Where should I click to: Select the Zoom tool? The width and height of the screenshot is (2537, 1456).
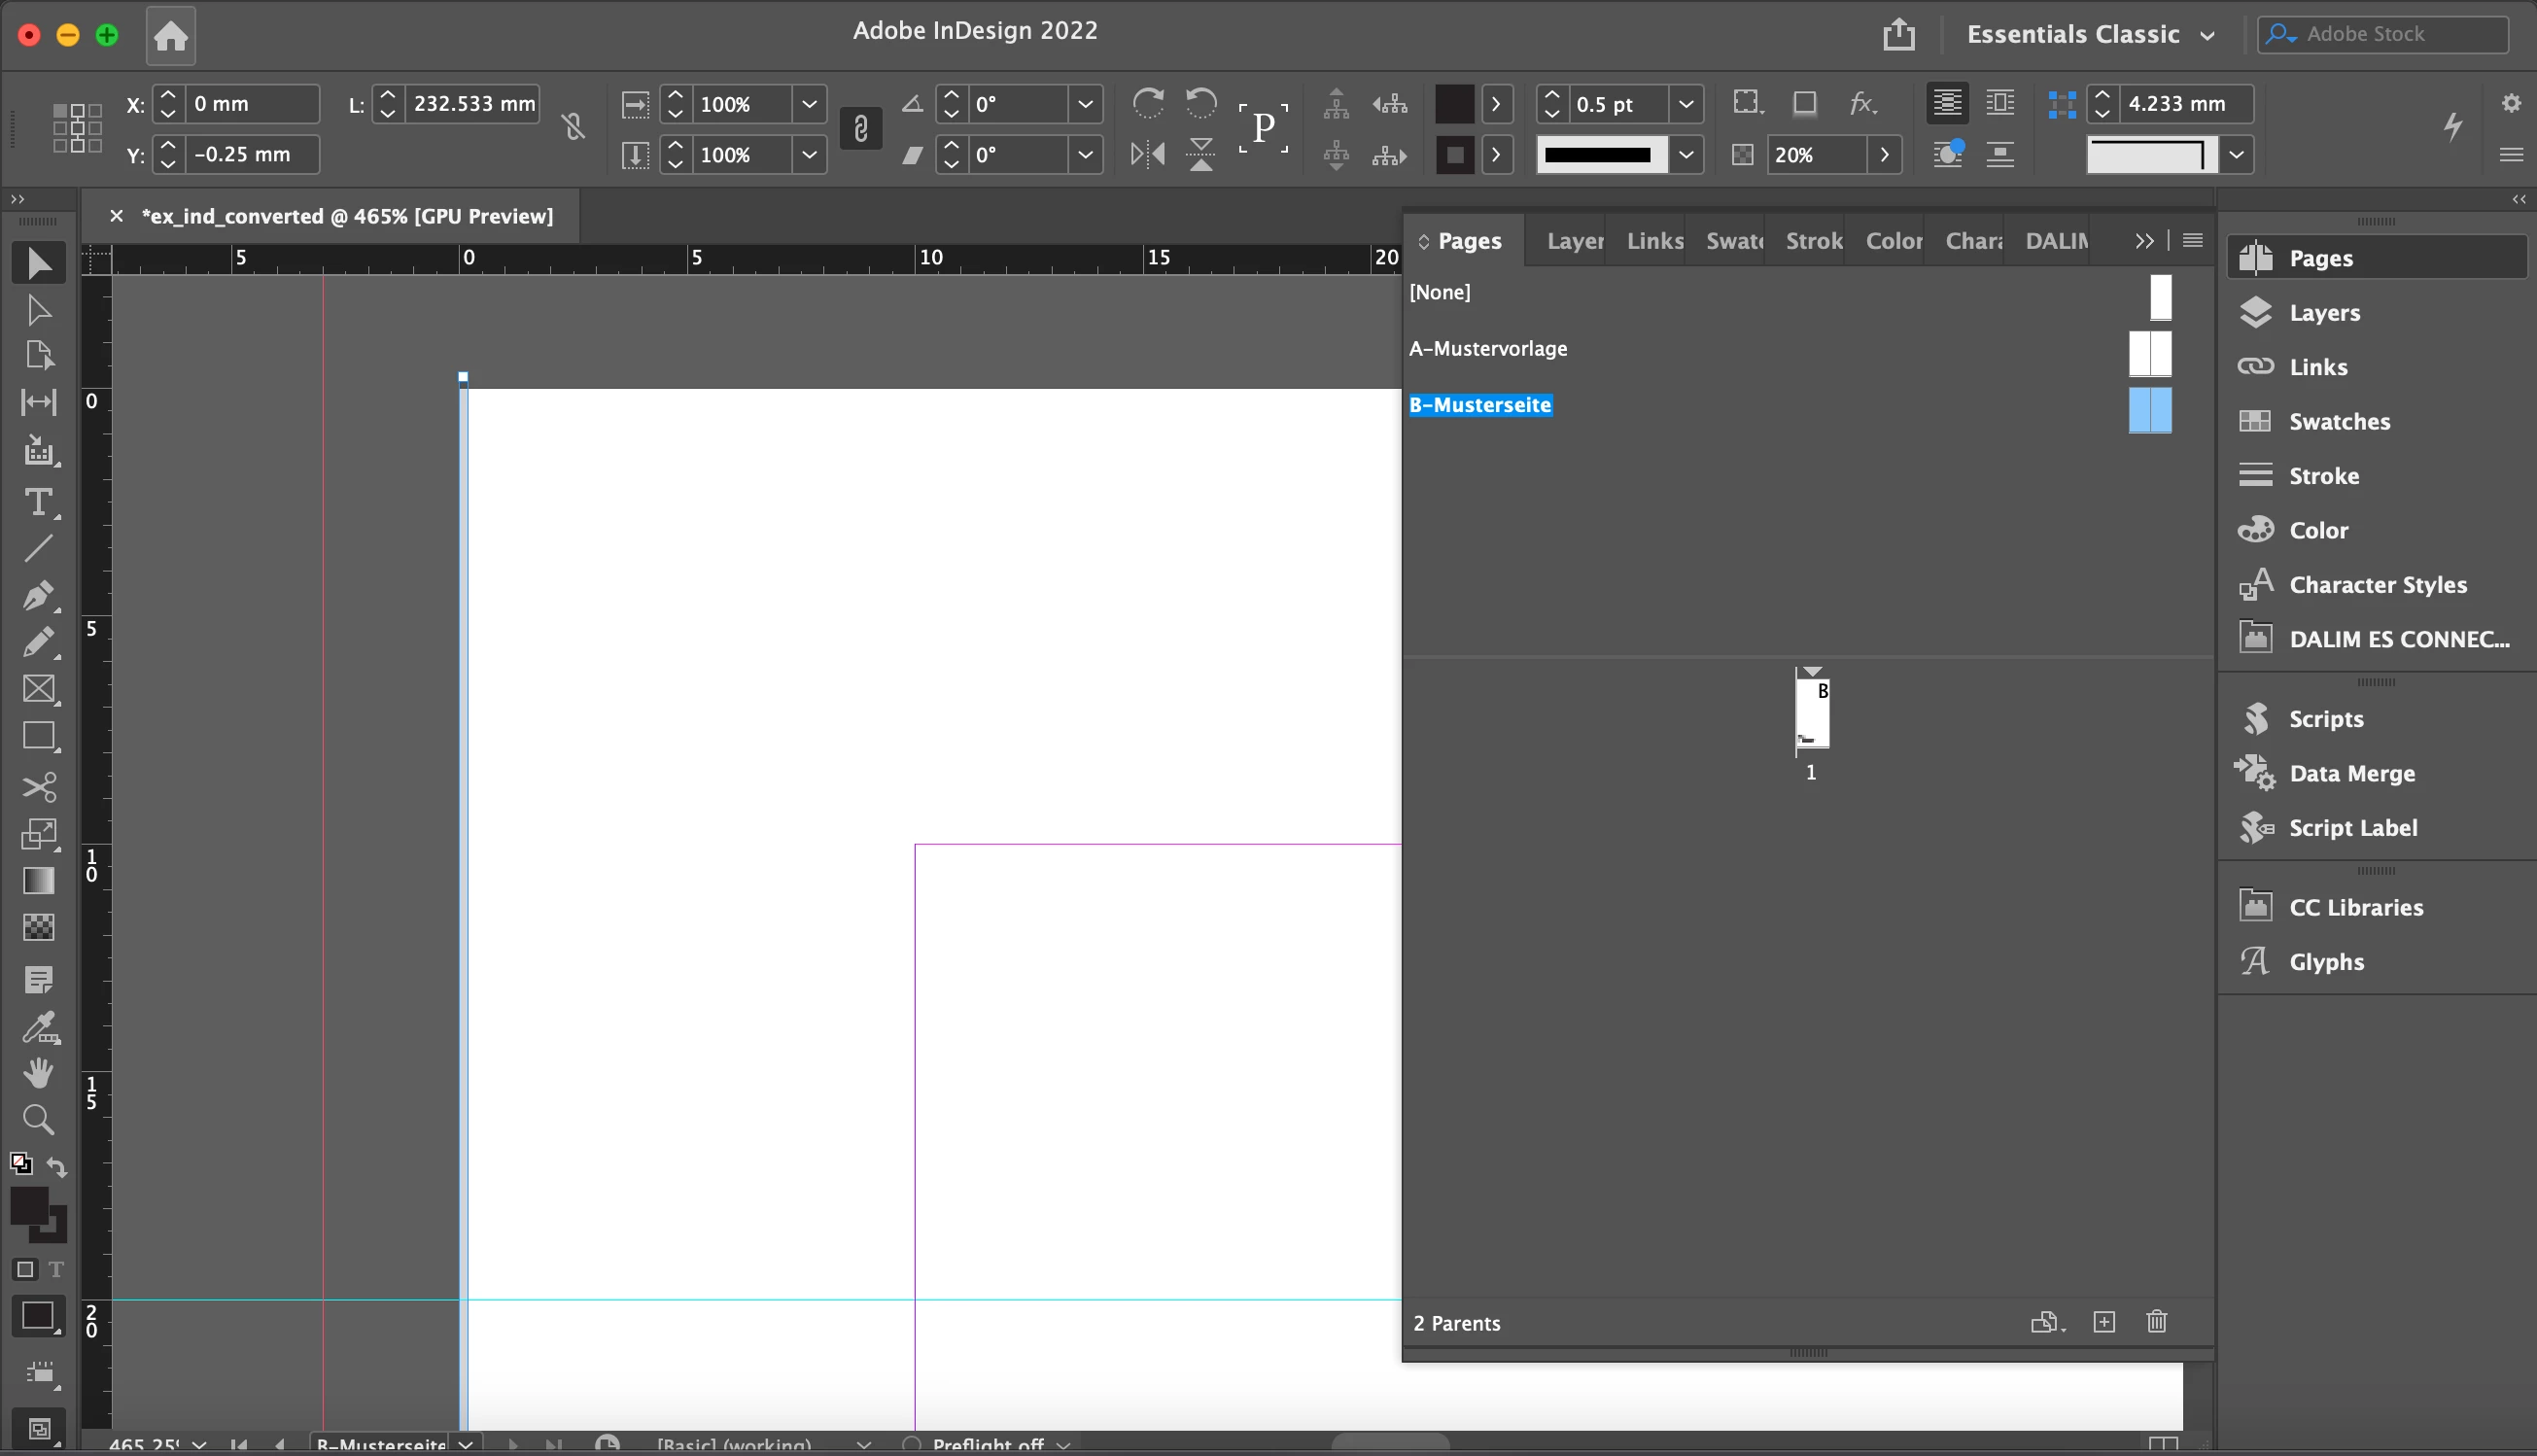point(38,1119)
